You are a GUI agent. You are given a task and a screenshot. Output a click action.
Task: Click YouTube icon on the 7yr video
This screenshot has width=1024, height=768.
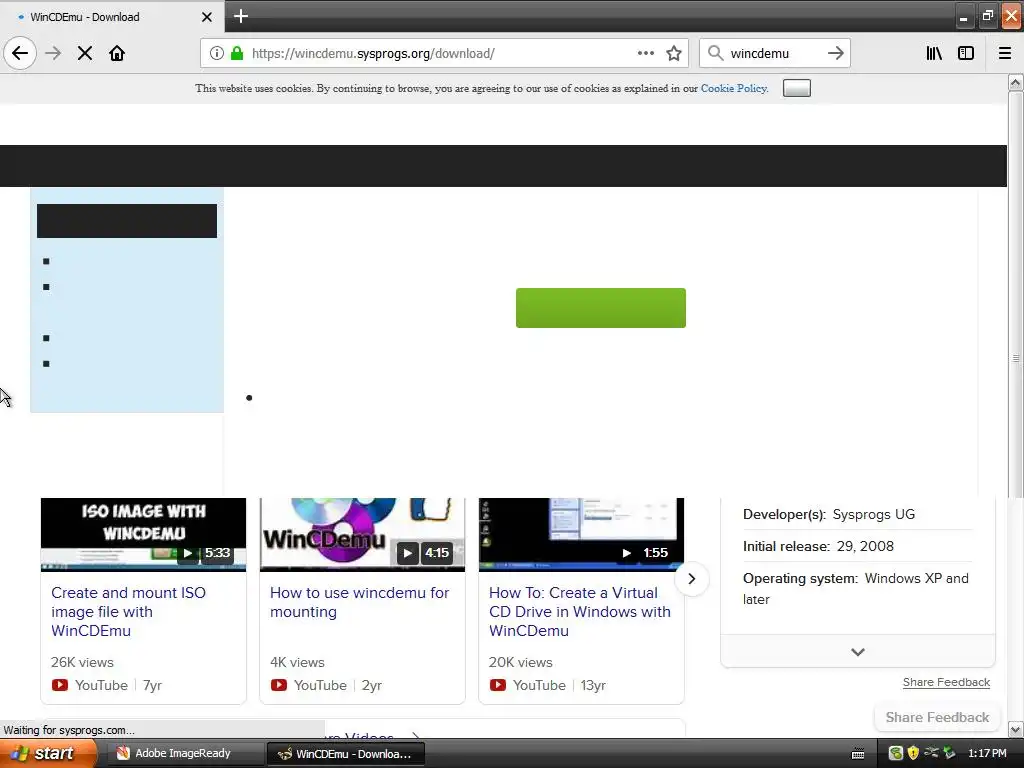pos(59,685)
